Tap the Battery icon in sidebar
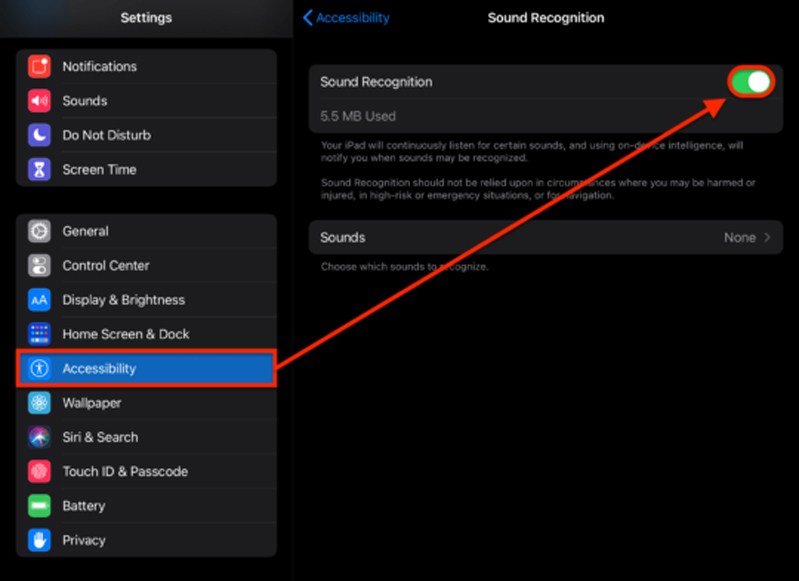This screenshot has width=799, height=581. [x=39, y=506]
